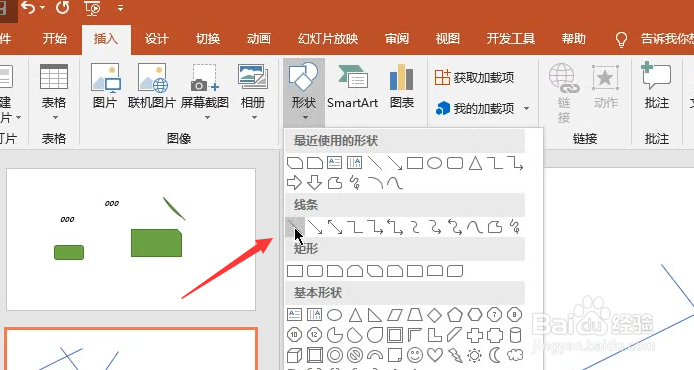Start slideshow from beginning via quick access icon

[92, 8]
